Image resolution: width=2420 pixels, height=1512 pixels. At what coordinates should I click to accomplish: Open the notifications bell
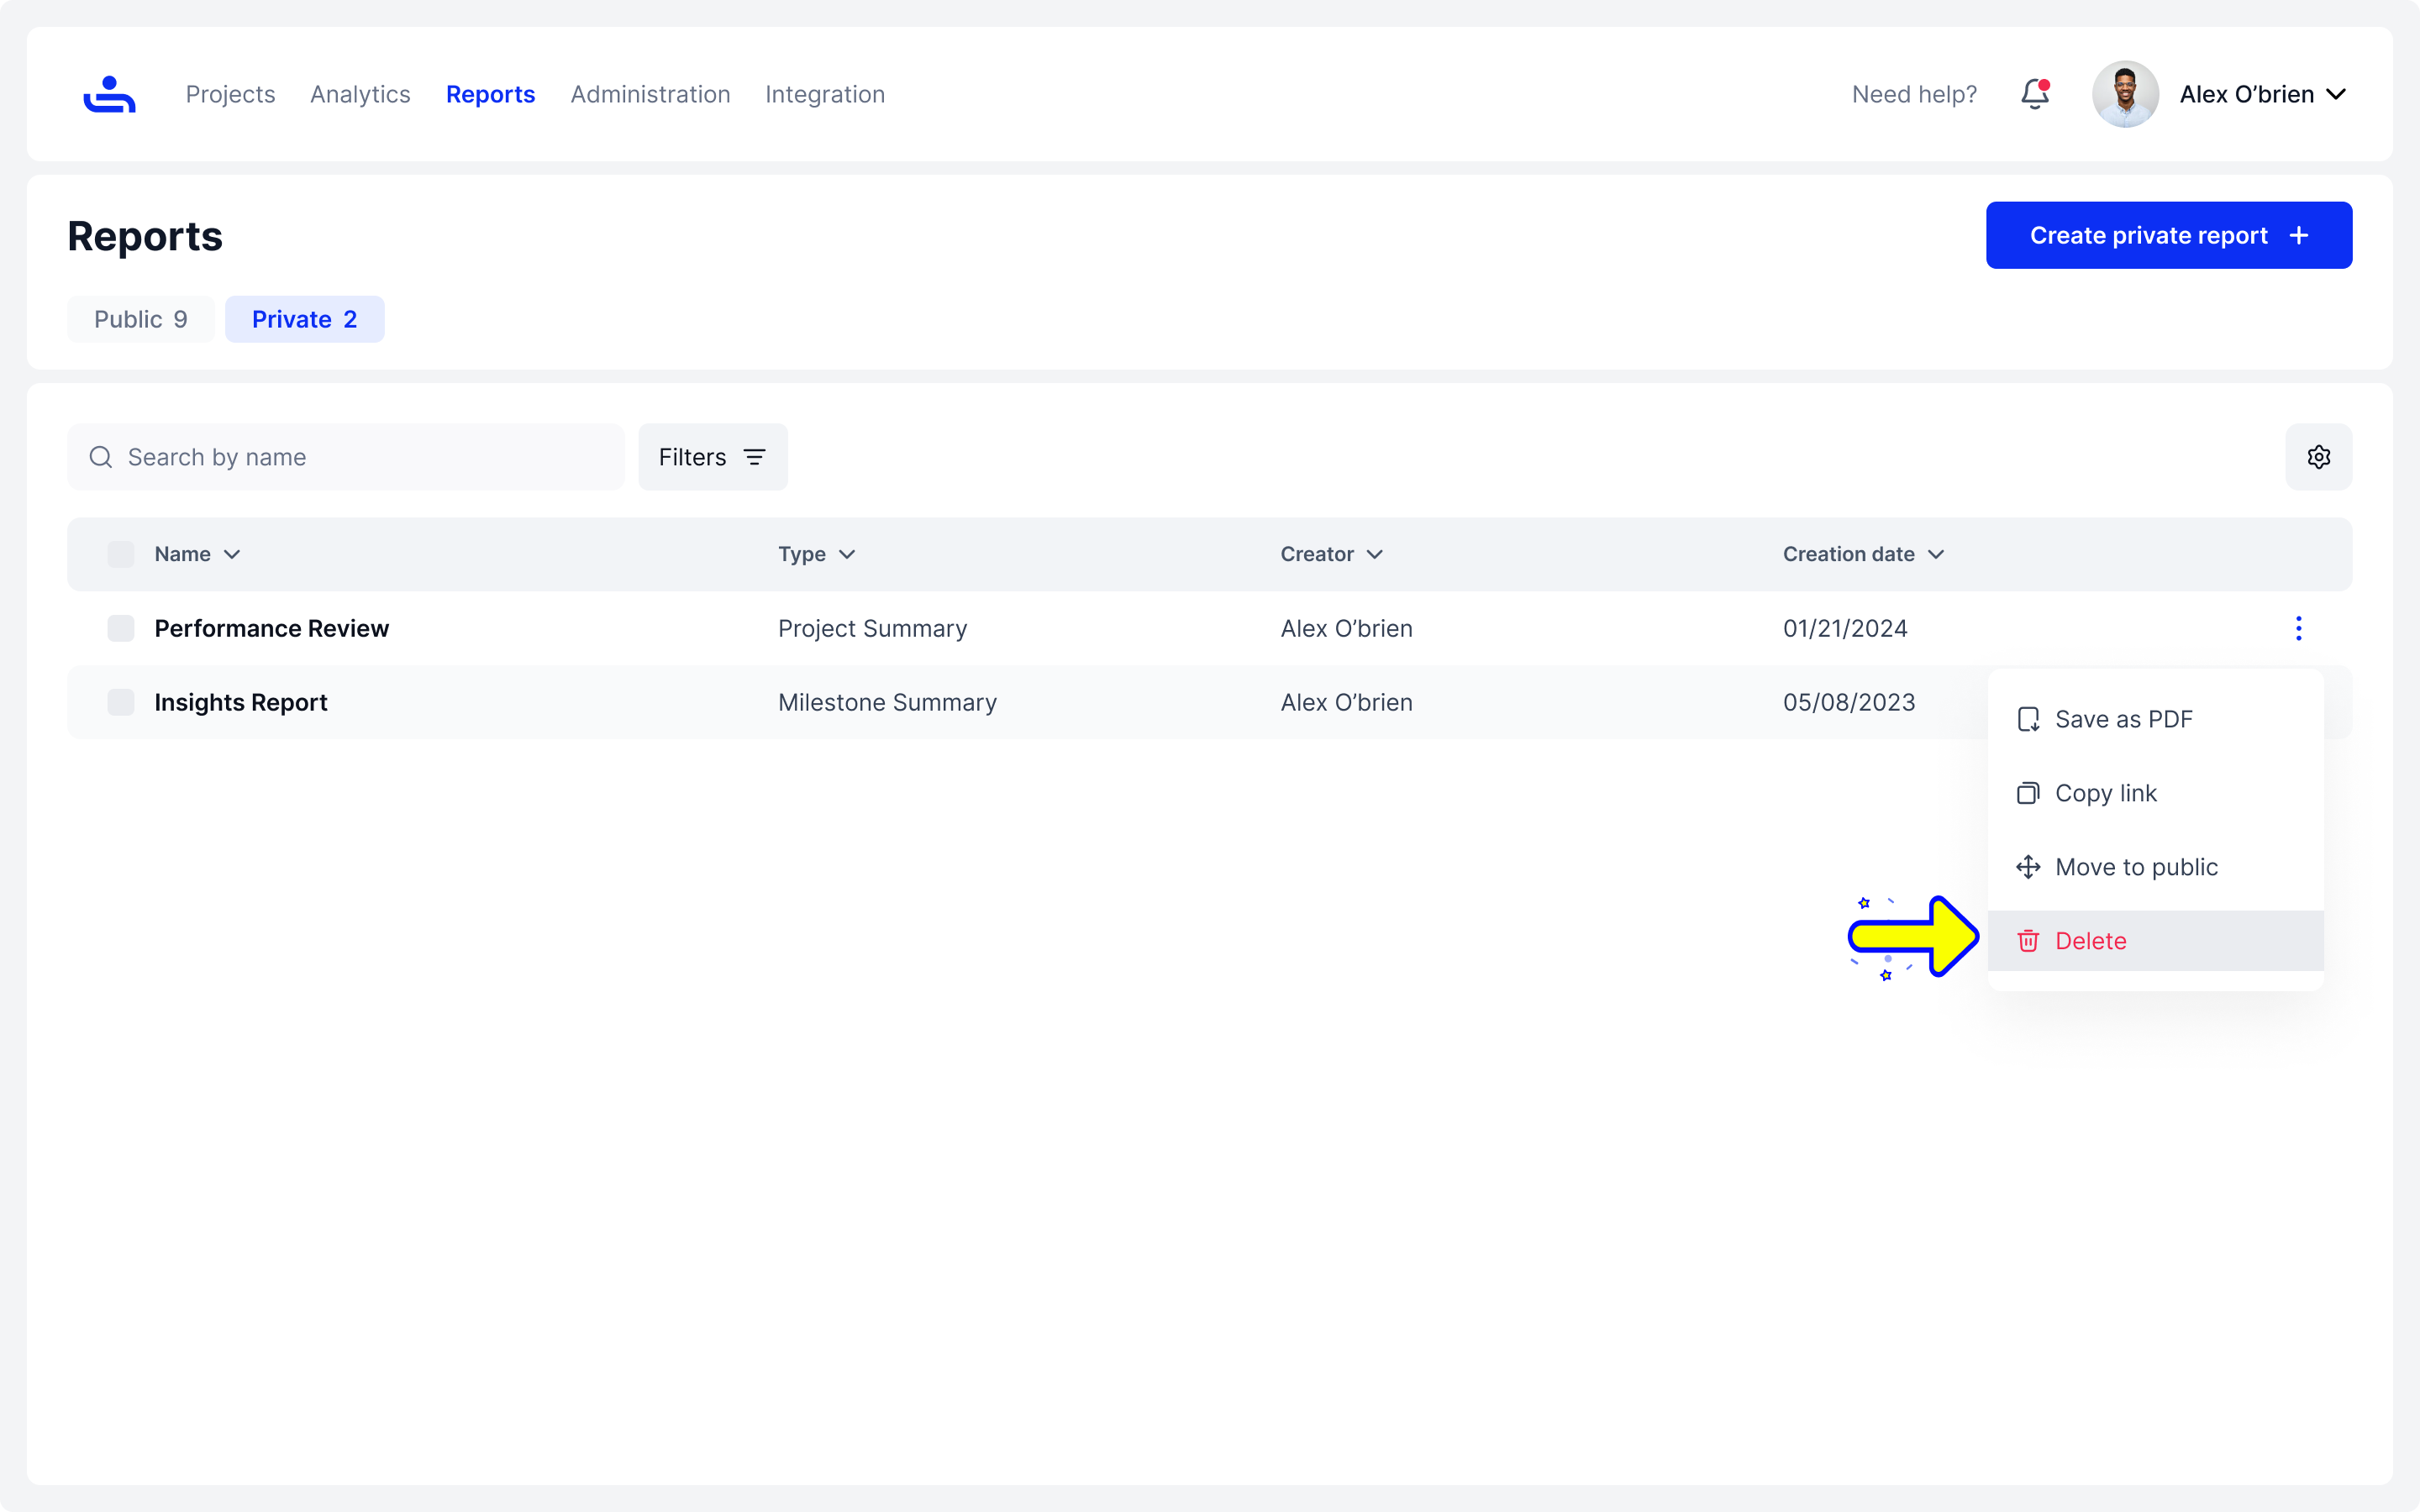point(2035,94)
